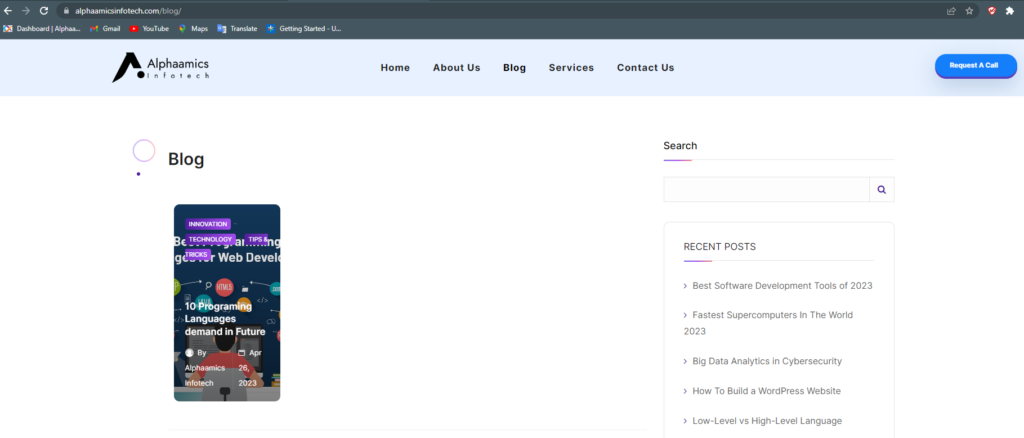This screenshot has width=1024, height=438.
Task: Go to the Home menu item
Action: pos(395,68)
